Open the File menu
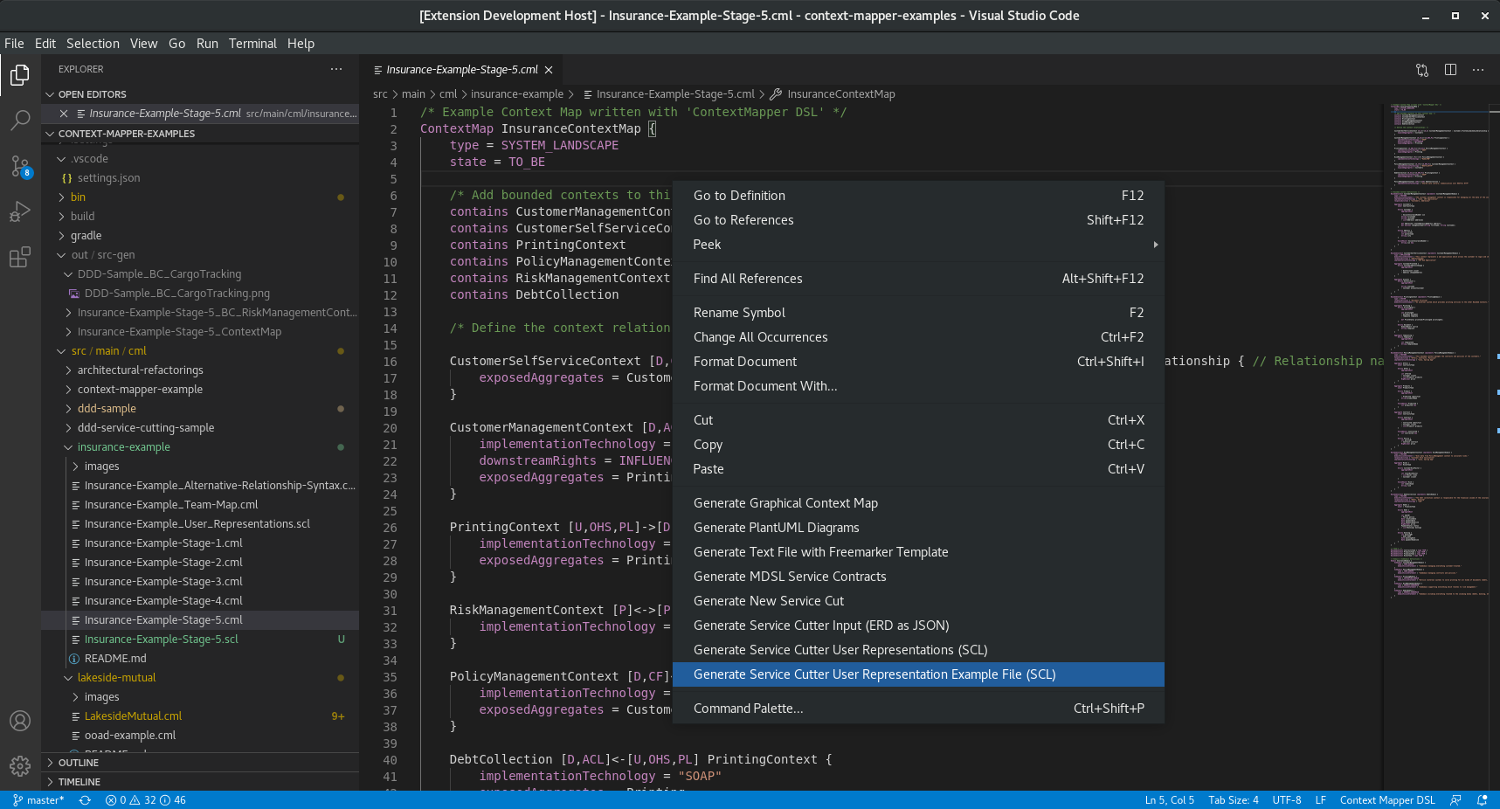The image size is (1500, 809). [14, 43]
